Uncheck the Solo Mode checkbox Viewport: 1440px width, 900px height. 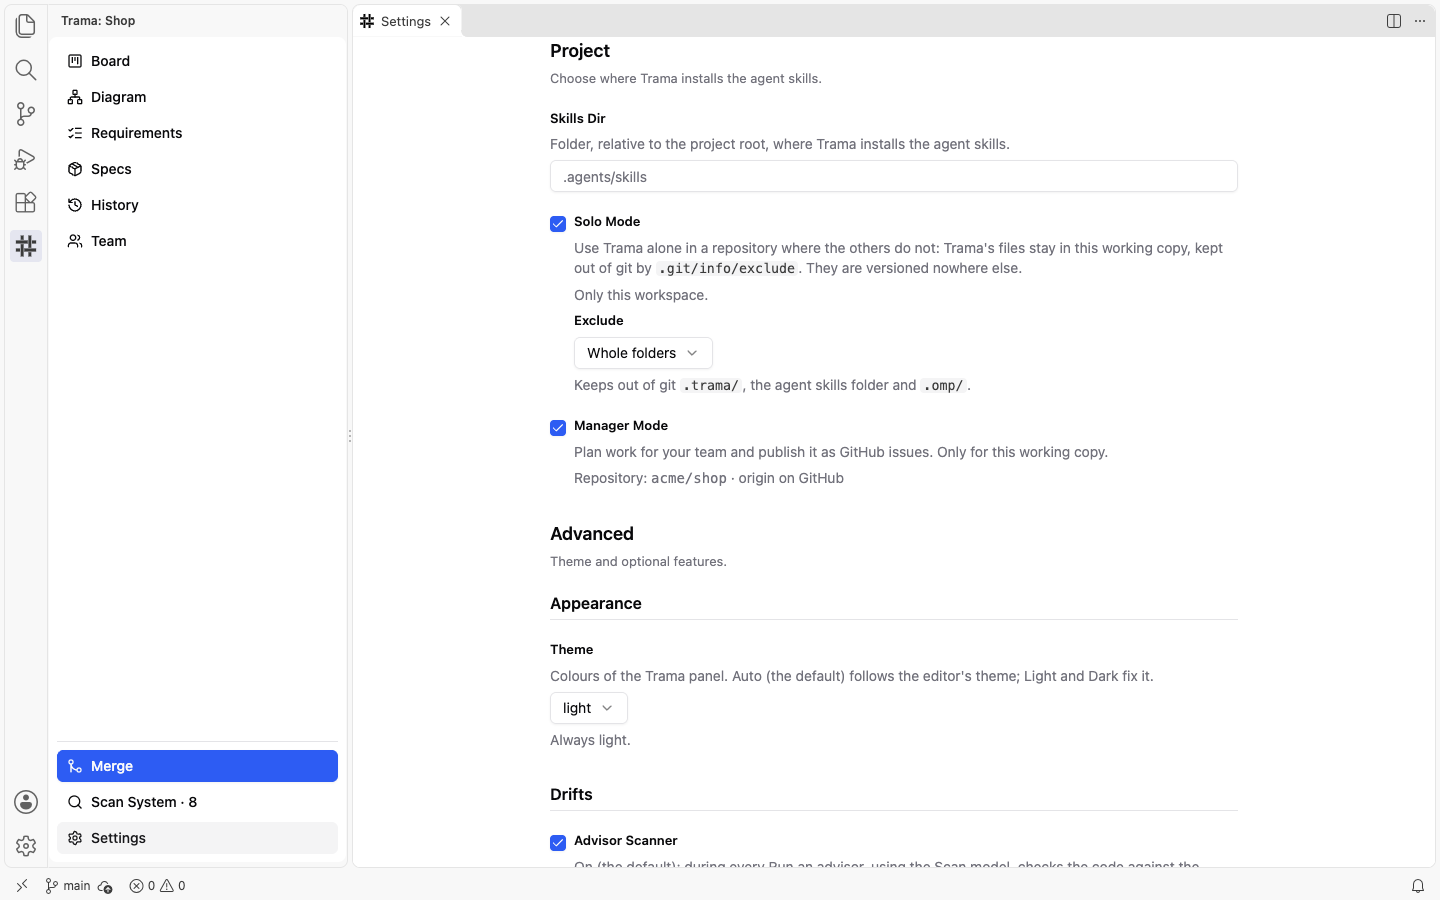tap(558, 223)
